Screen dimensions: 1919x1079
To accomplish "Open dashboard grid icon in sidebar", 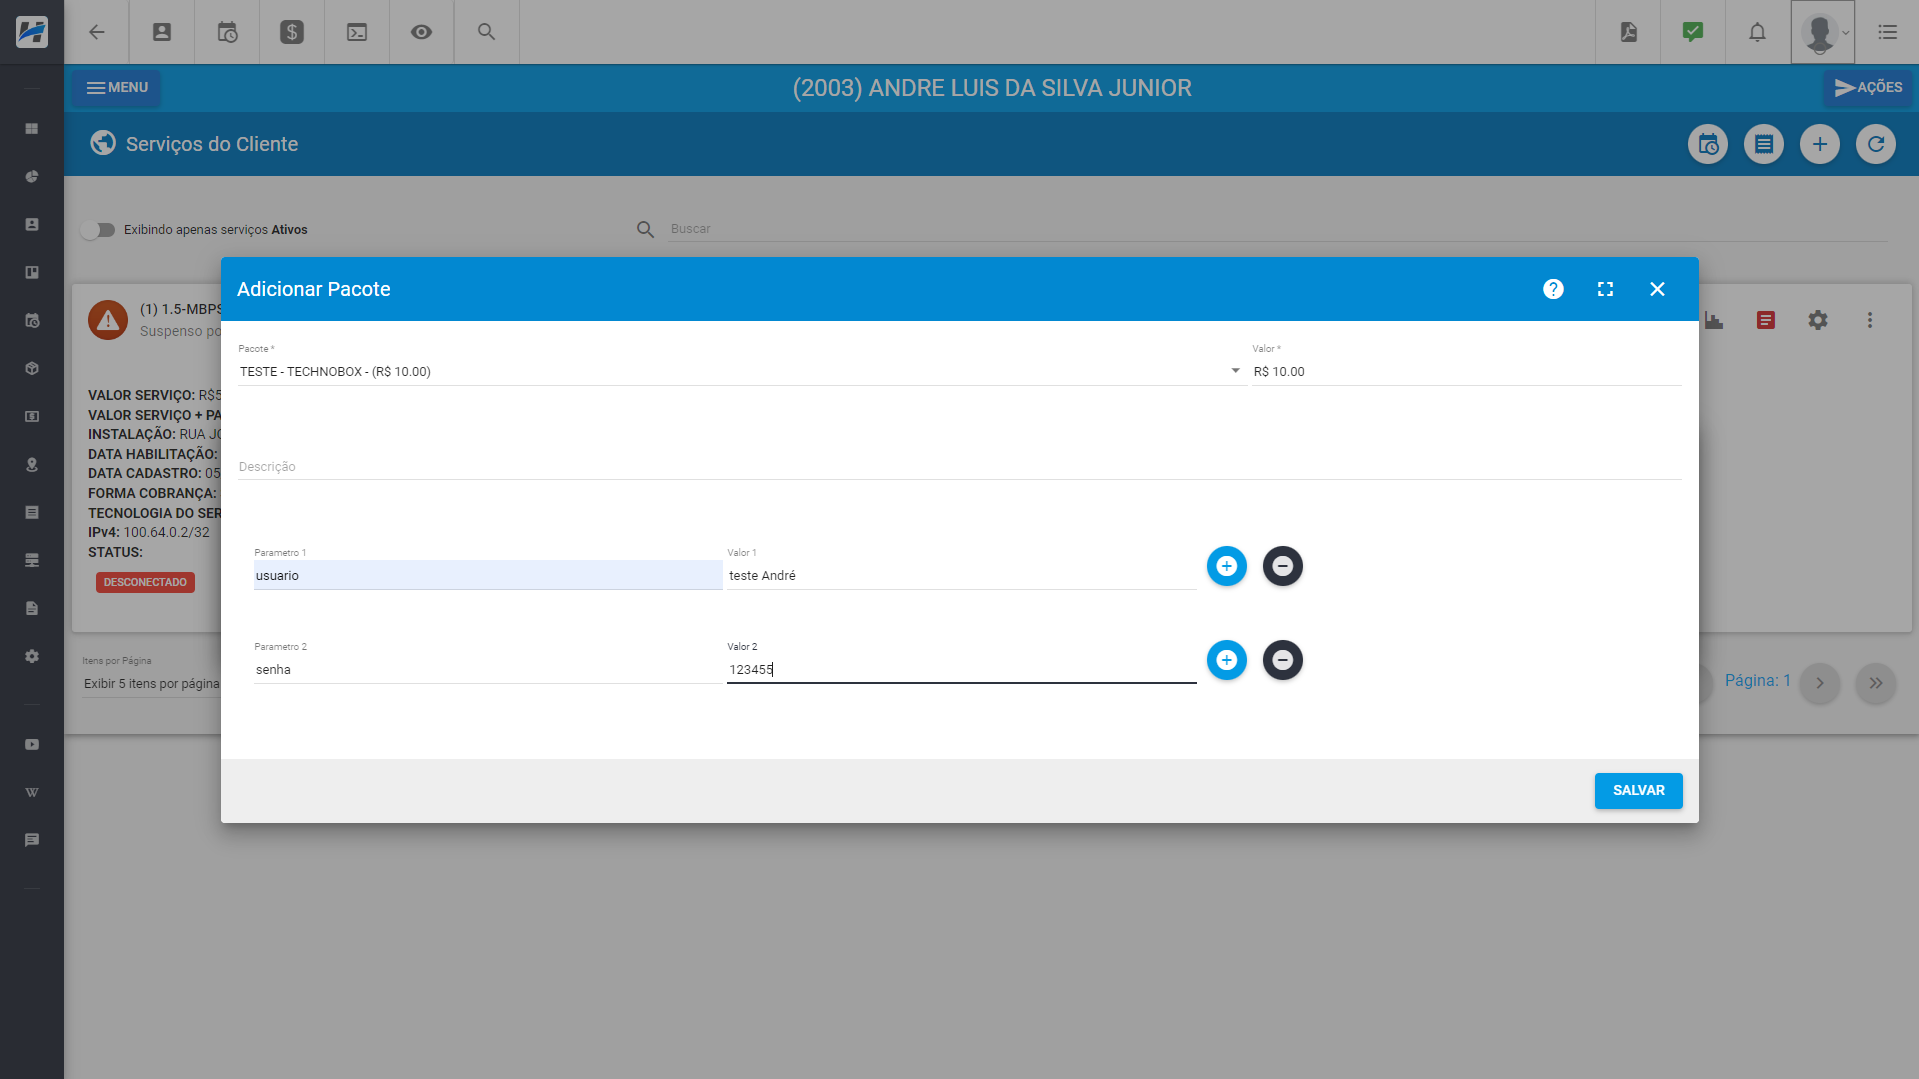I will pos(32,129).
